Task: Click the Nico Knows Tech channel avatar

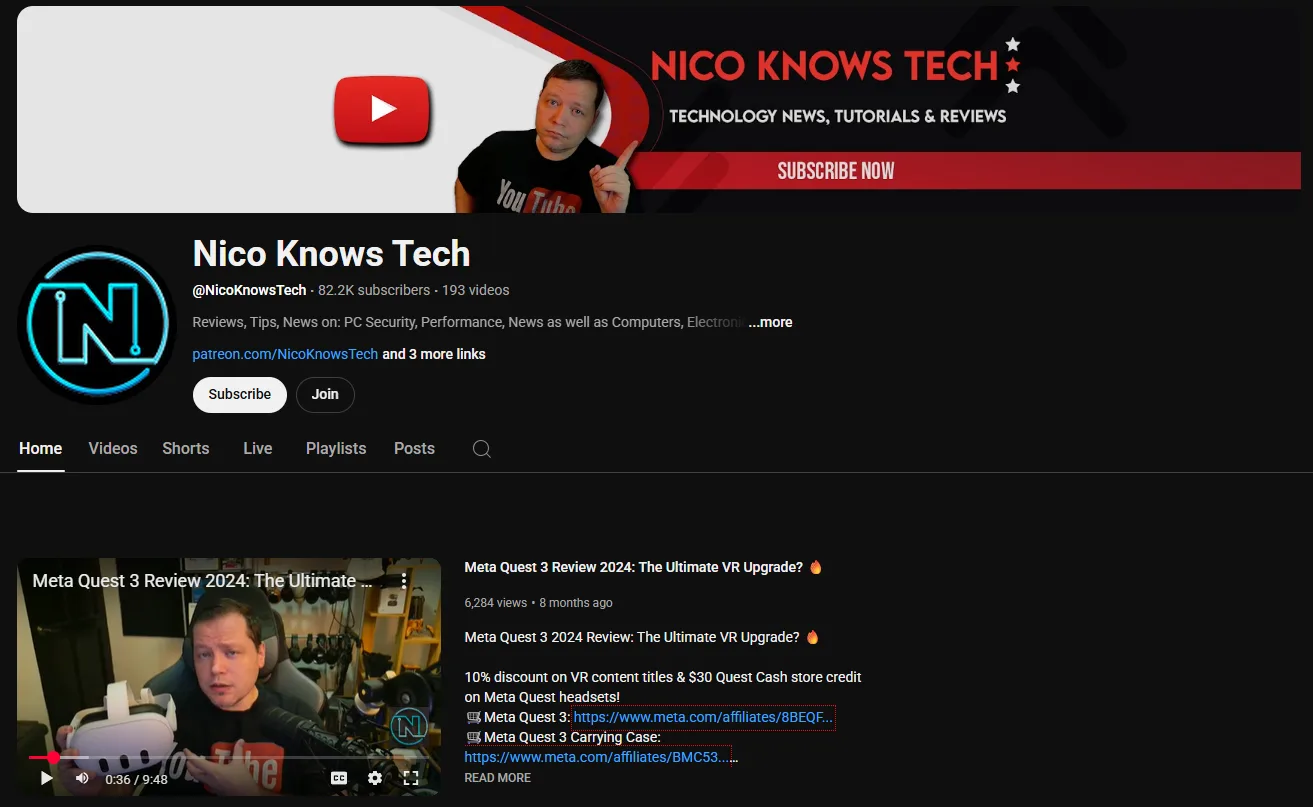Action: (x=97, y=324)
